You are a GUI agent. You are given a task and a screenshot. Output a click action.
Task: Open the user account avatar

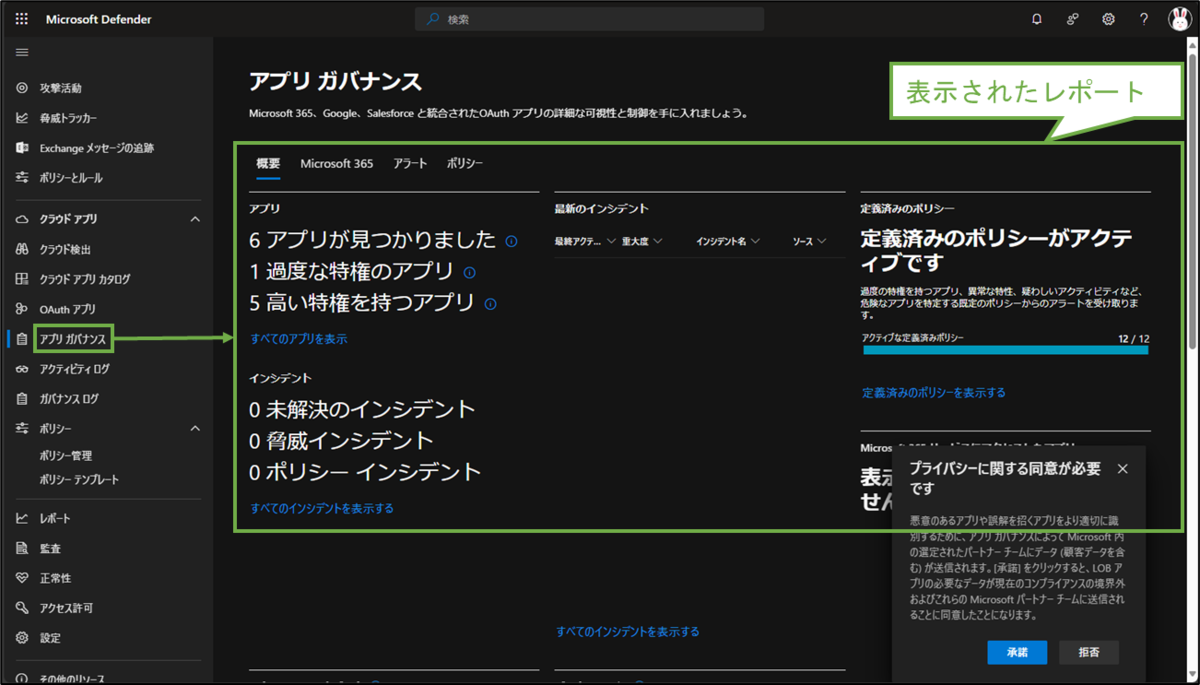coord(1179,19)
